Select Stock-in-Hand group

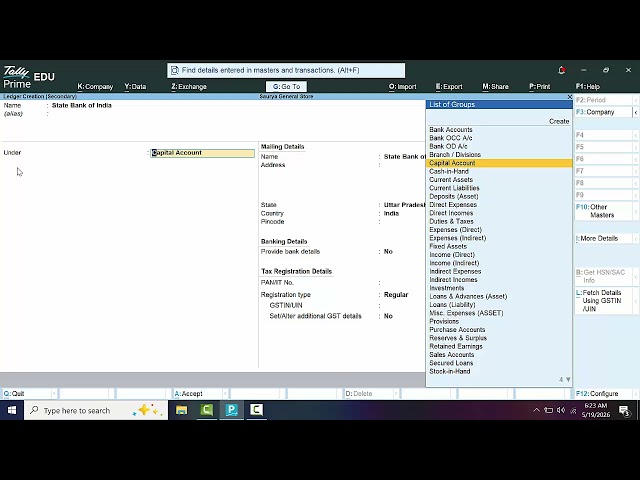click(x=499, y=371)
